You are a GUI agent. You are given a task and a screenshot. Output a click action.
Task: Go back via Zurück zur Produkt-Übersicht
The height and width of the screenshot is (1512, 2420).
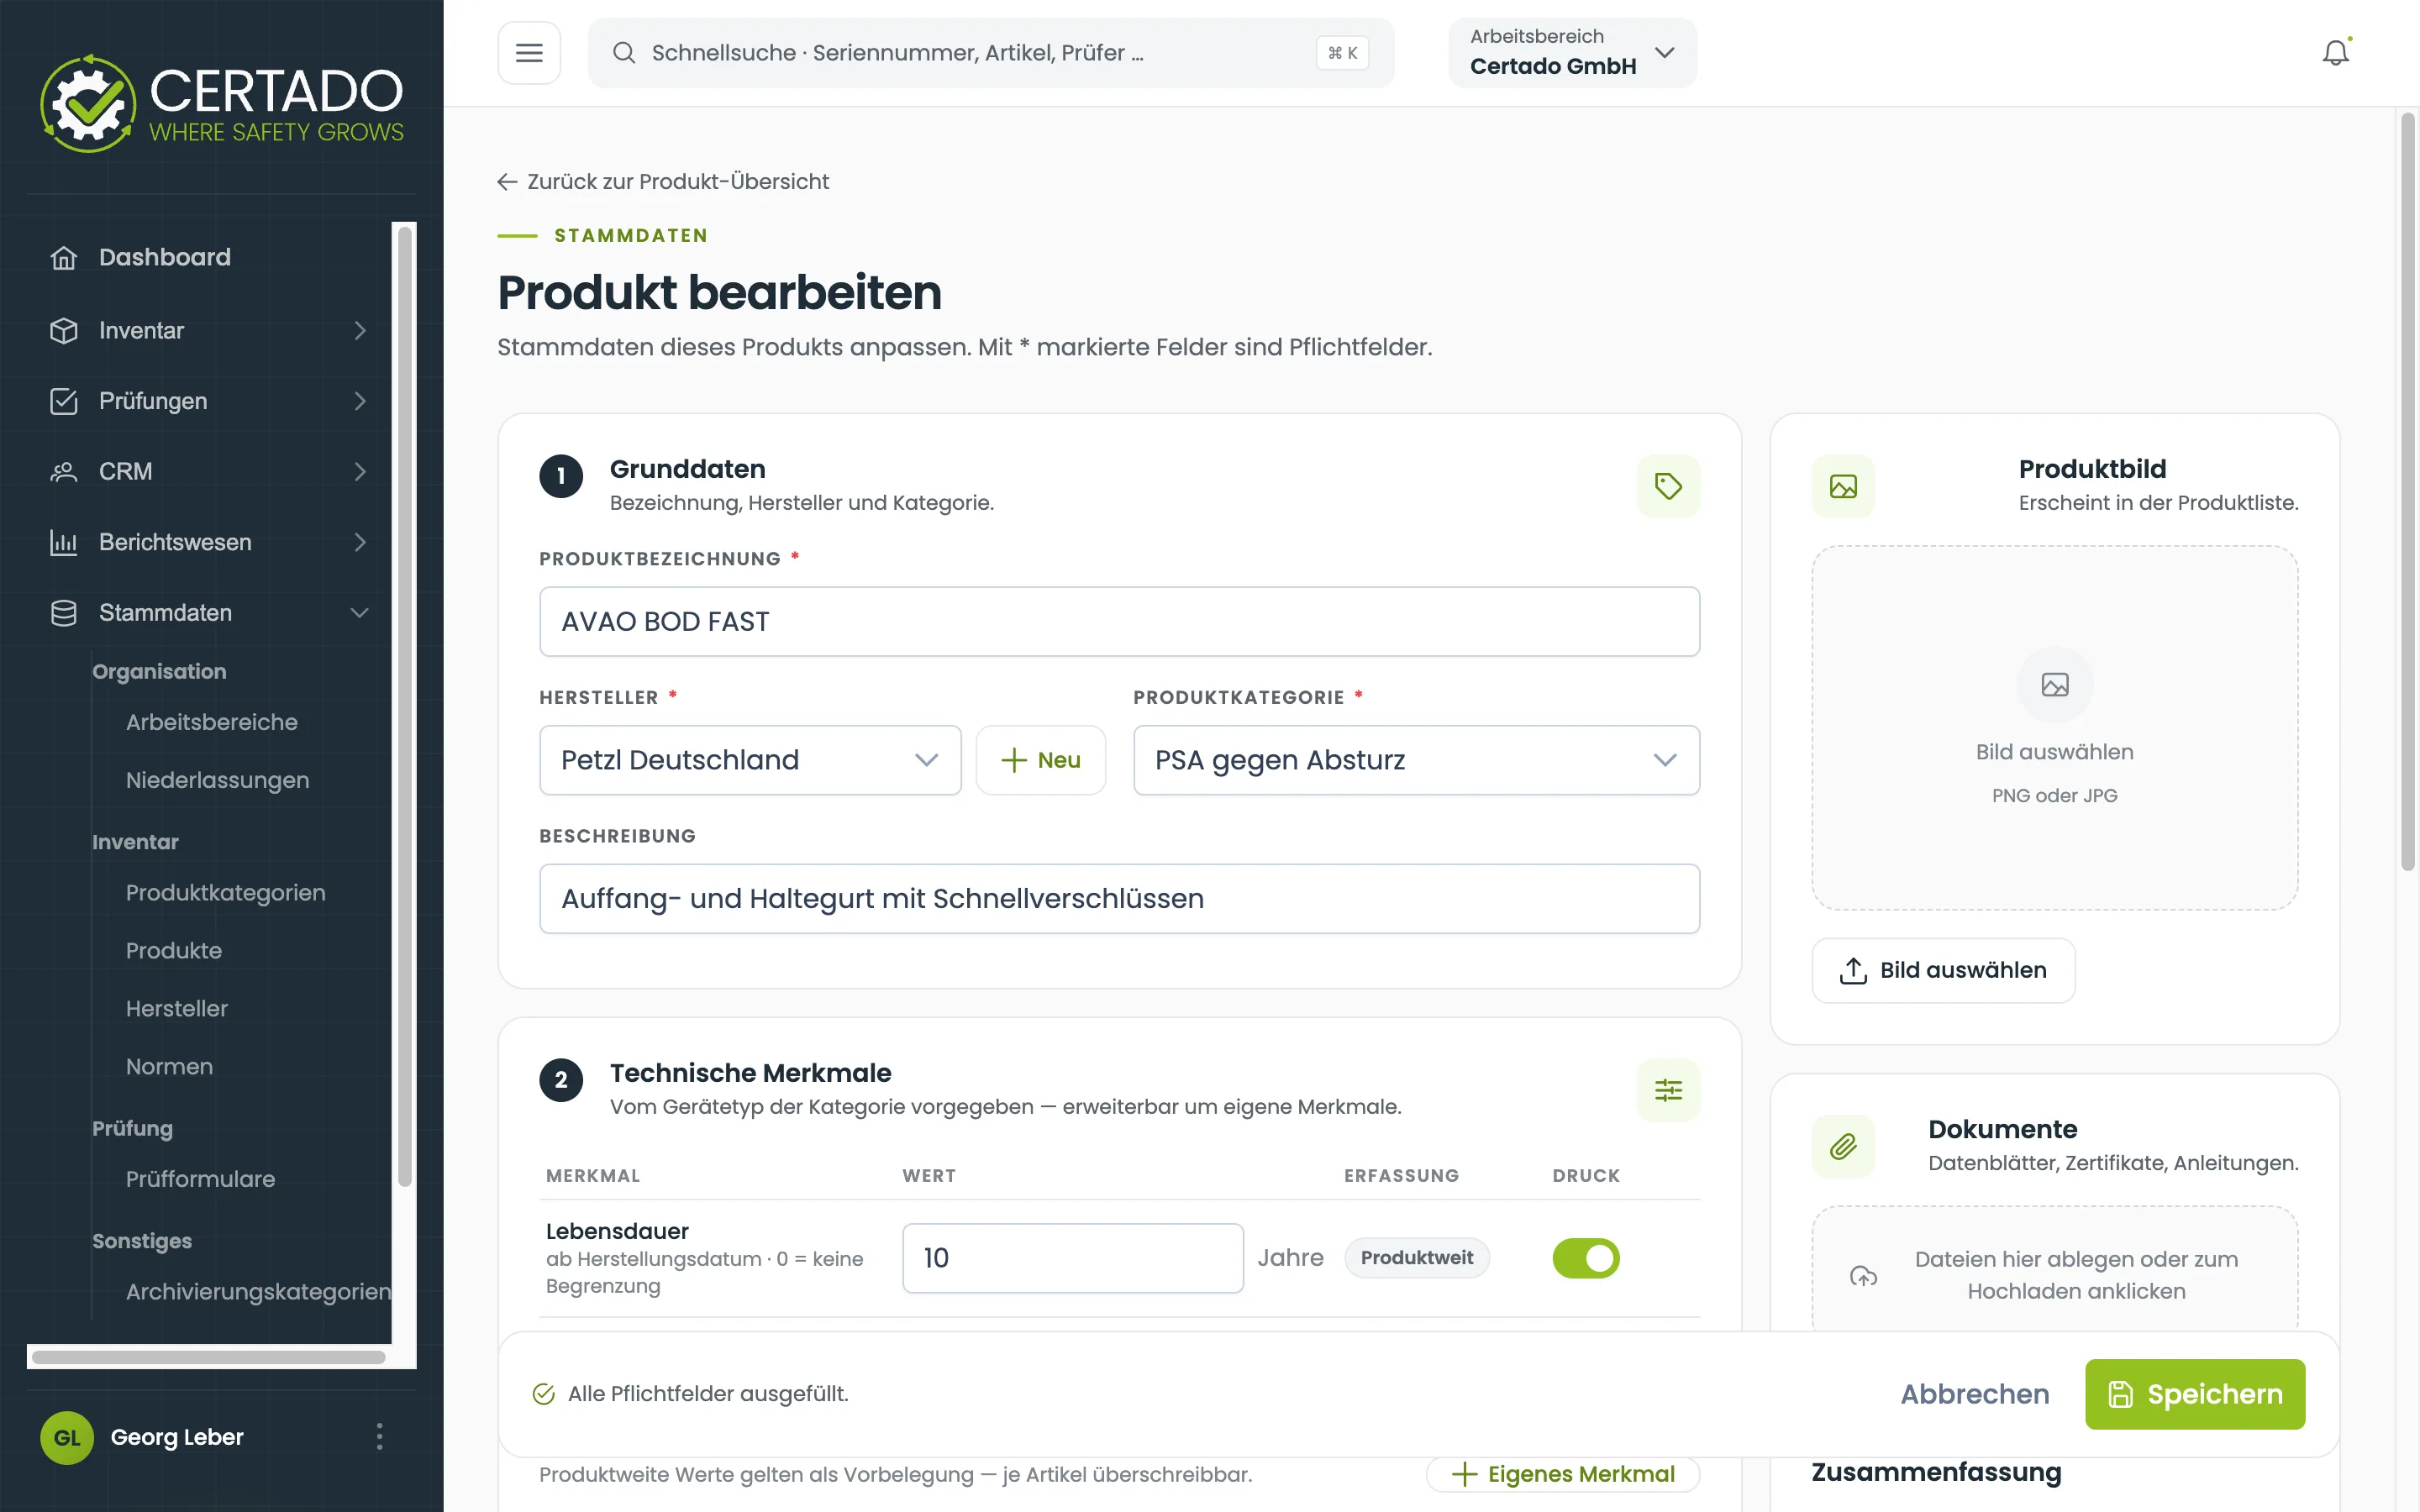(x=663, y=181)
